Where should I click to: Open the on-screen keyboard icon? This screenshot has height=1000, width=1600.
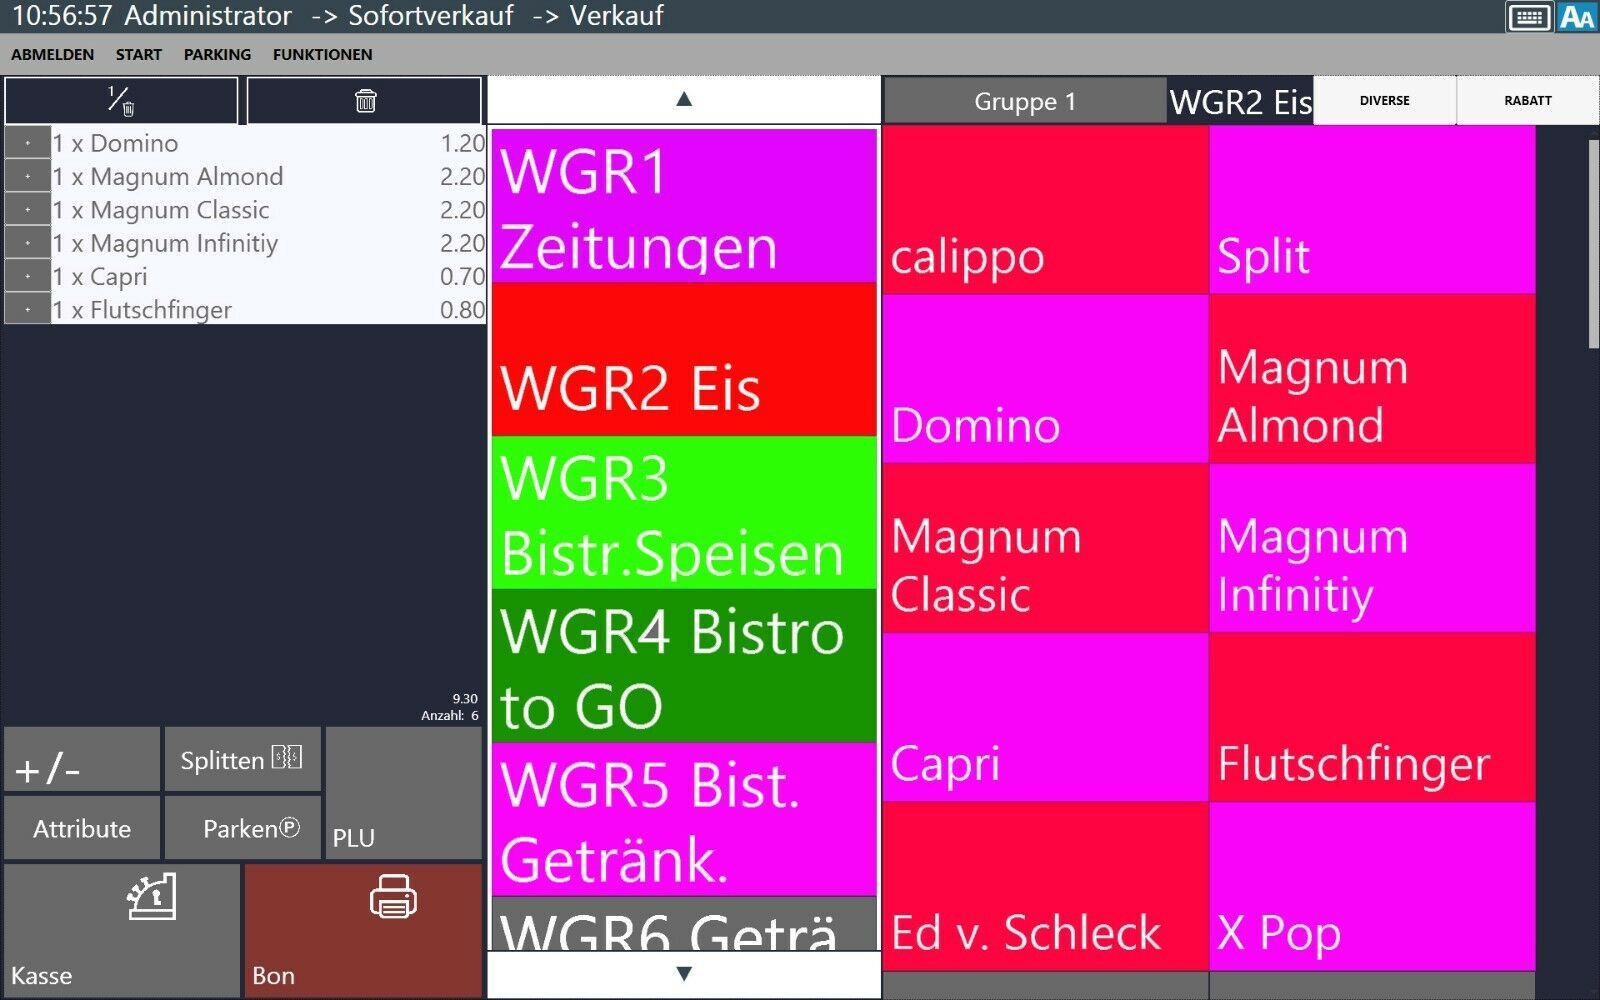tap(1528, 17)
